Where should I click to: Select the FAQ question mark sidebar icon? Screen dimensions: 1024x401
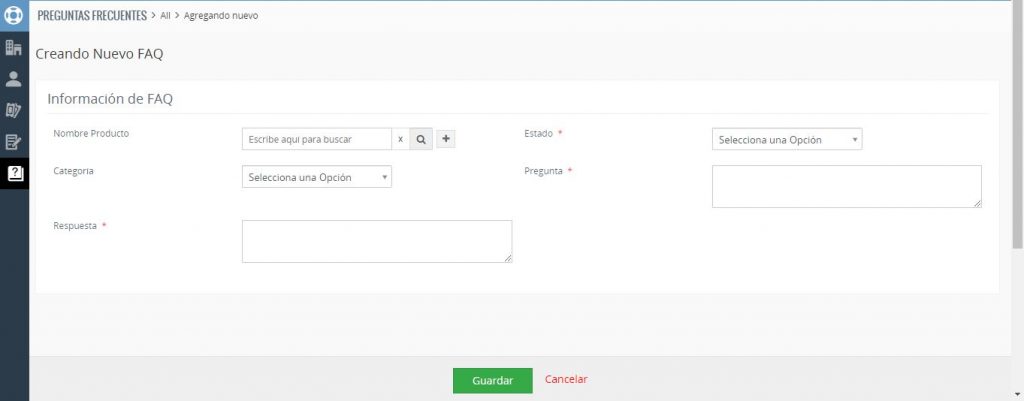(x=14, y=172)
